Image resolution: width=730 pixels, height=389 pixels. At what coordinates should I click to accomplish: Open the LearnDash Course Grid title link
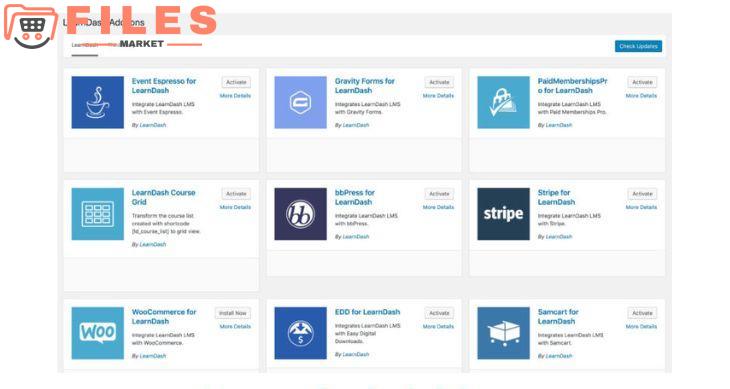click(163, 197)
